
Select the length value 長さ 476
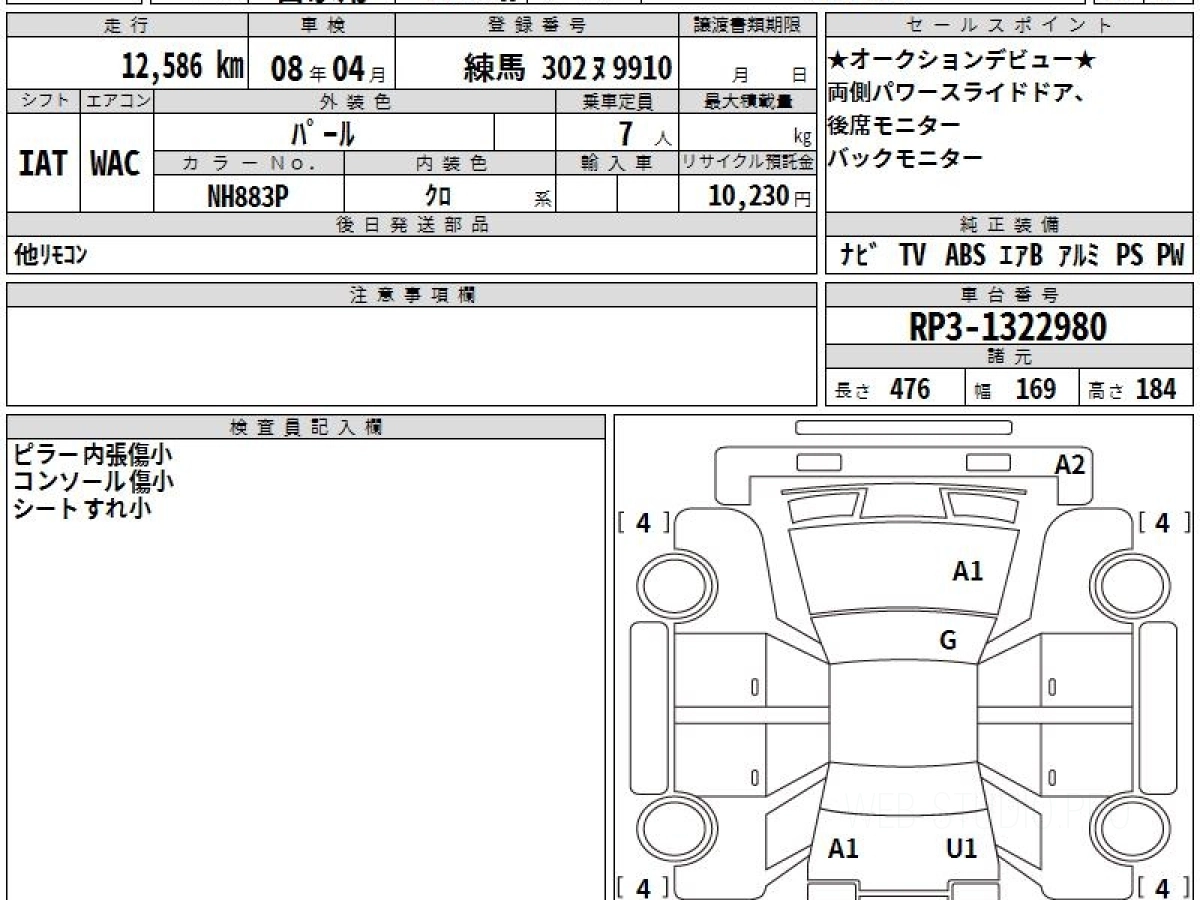[x=883, y=389]
